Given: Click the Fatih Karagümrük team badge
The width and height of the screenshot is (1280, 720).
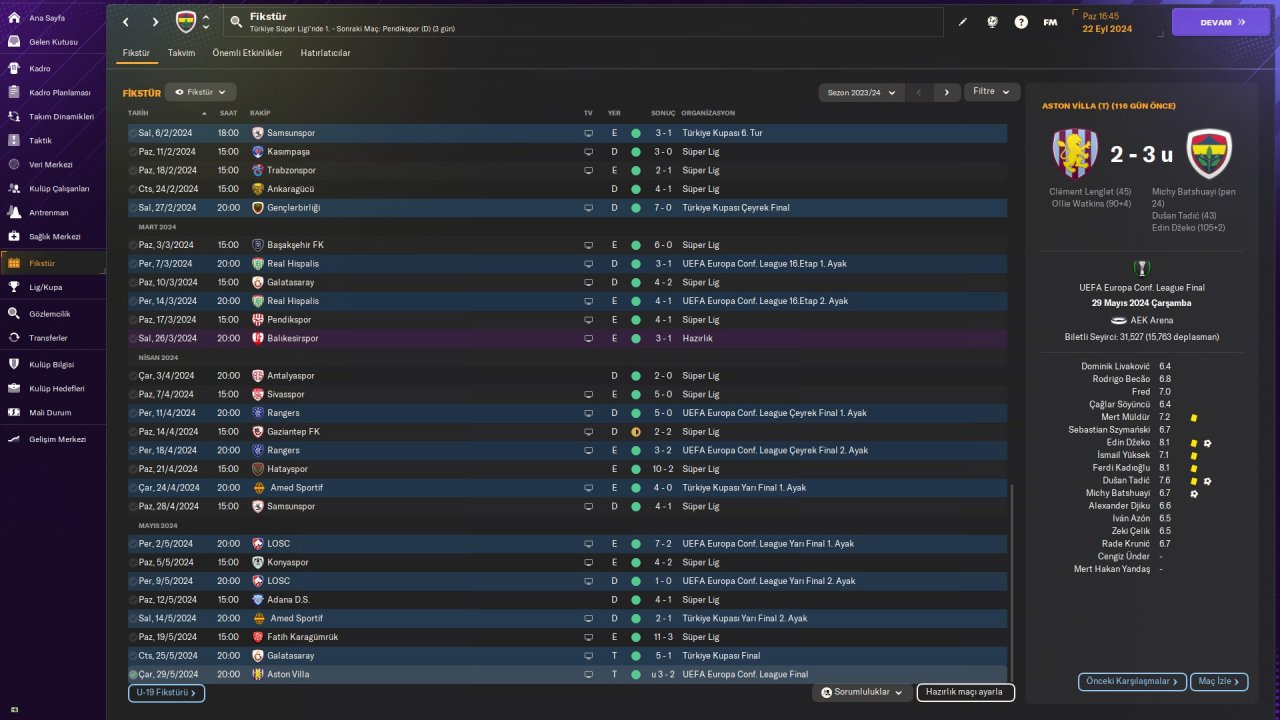Looking at the screenshot, I should click(258, 637).
